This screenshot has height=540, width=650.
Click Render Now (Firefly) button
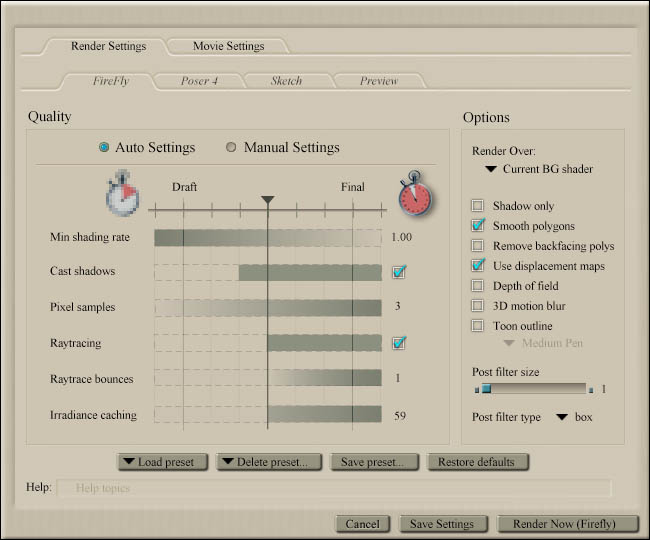567,524
